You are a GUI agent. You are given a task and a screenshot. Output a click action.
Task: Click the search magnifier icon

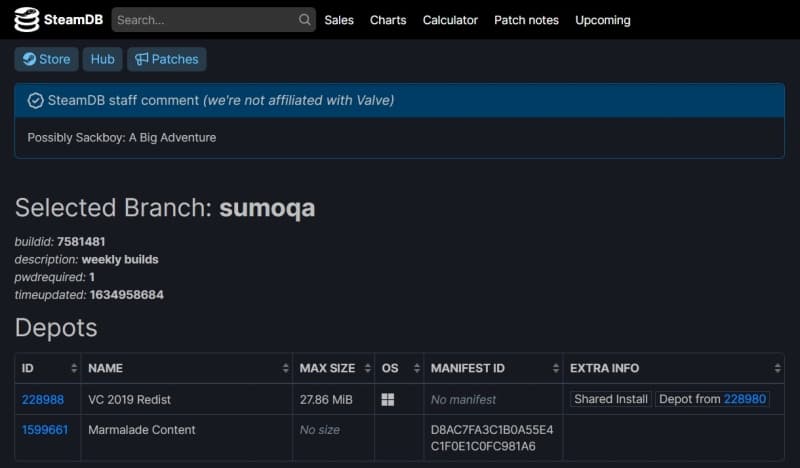[304, 20]
